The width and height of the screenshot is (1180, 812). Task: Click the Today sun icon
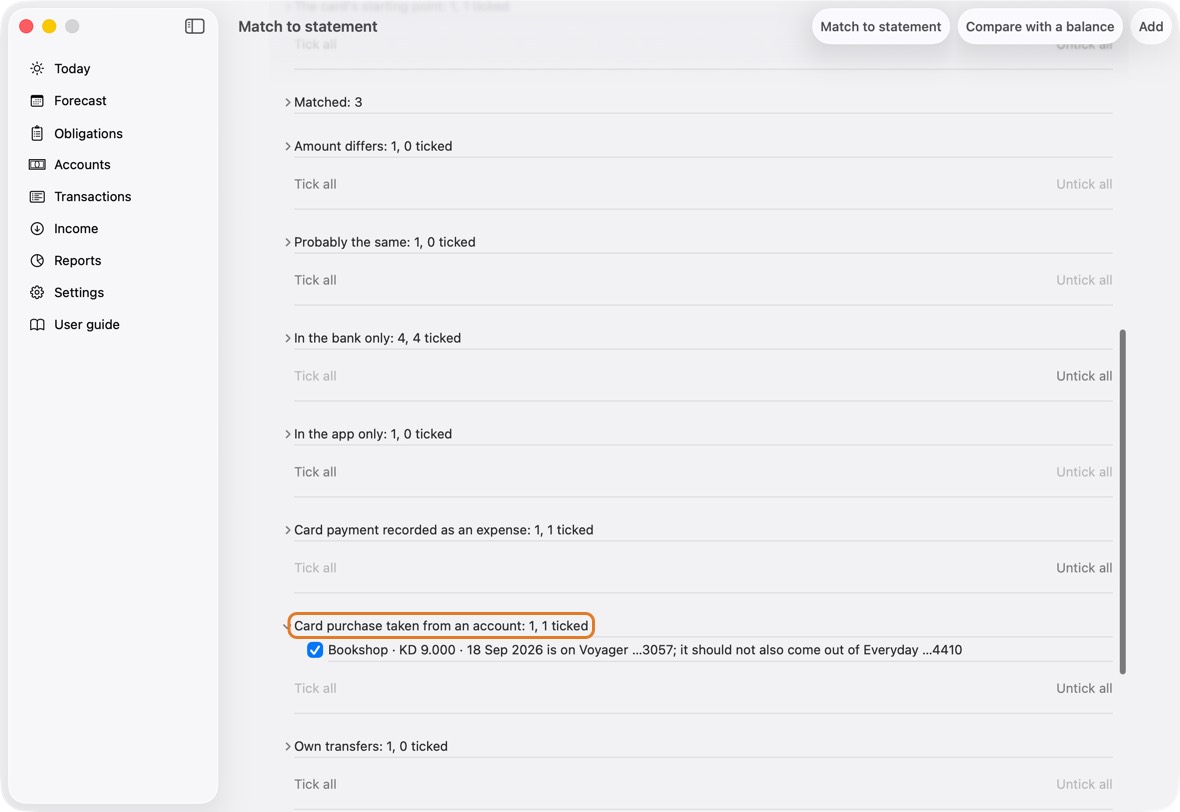click(37, 68)
